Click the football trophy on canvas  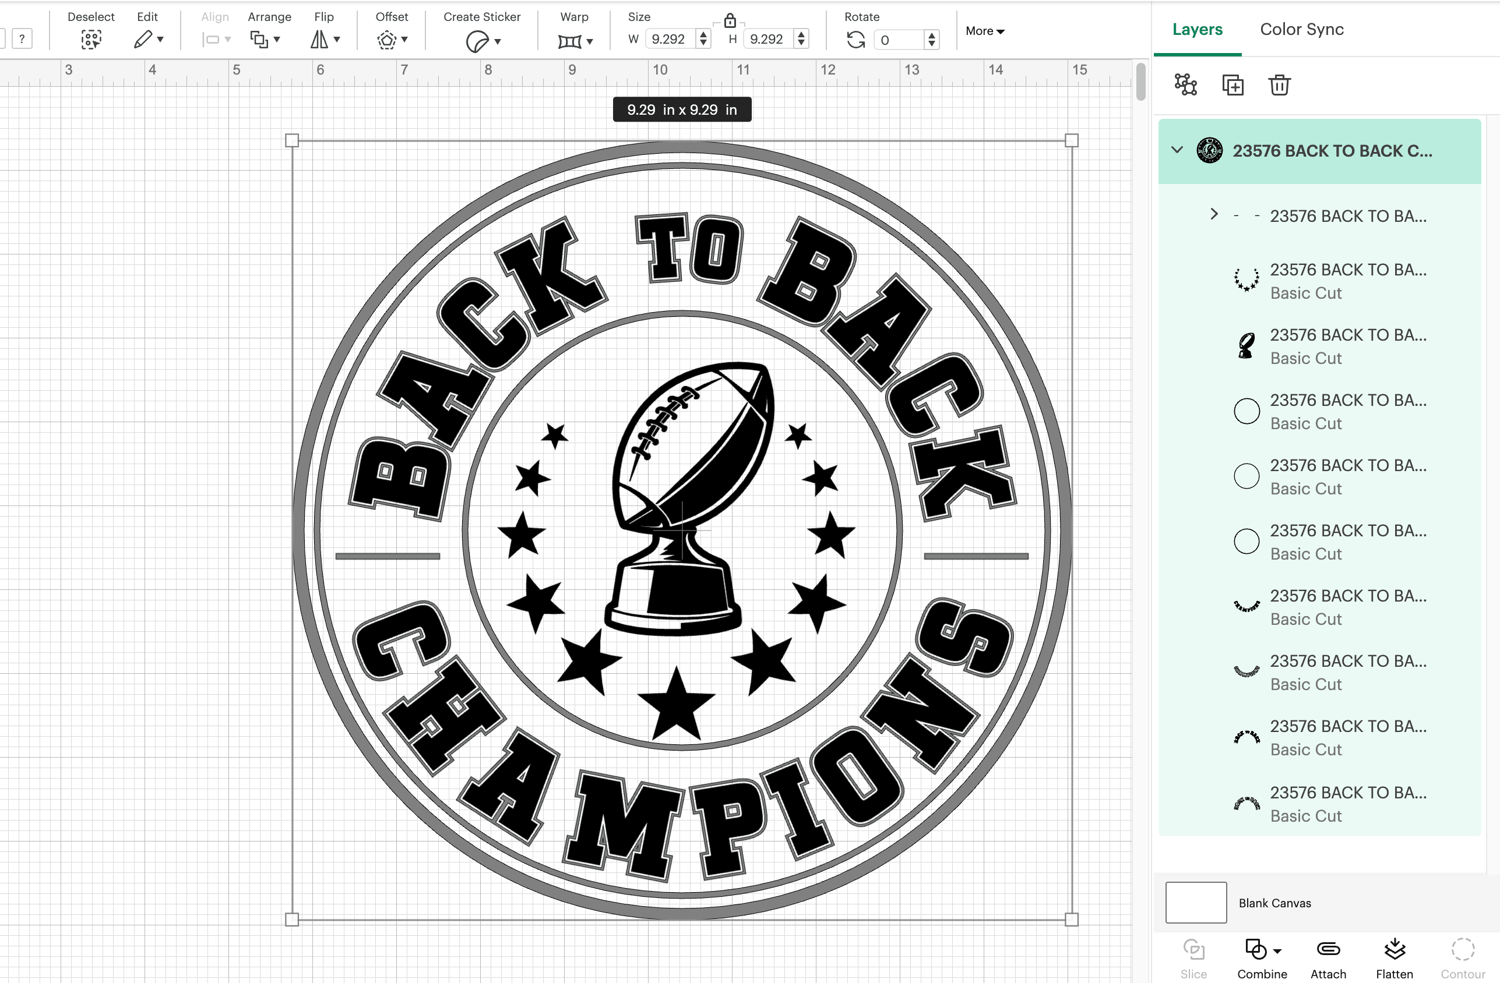pyautogui.click(x=690, y=498)
